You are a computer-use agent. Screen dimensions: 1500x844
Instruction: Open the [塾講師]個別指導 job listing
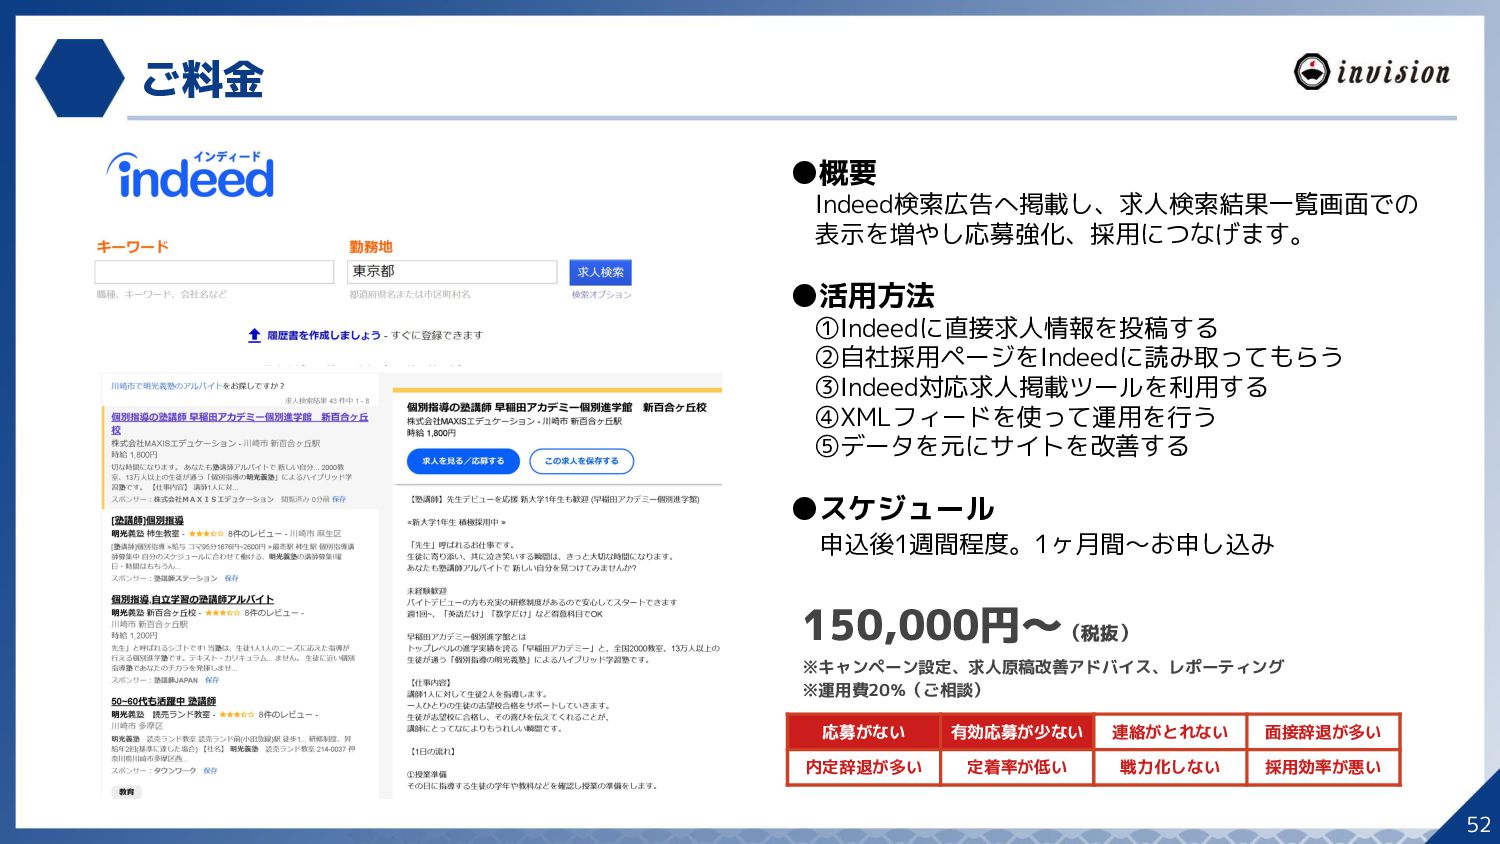(147, 521)
